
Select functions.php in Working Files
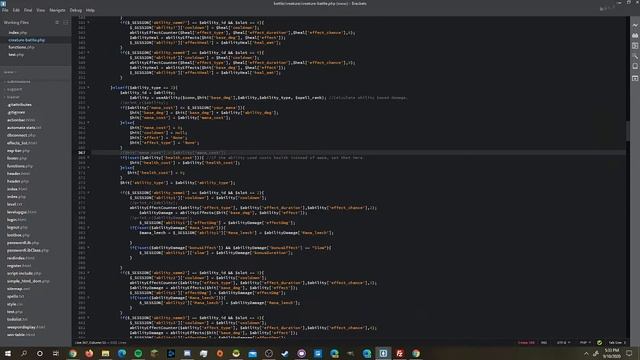point(21,47)
